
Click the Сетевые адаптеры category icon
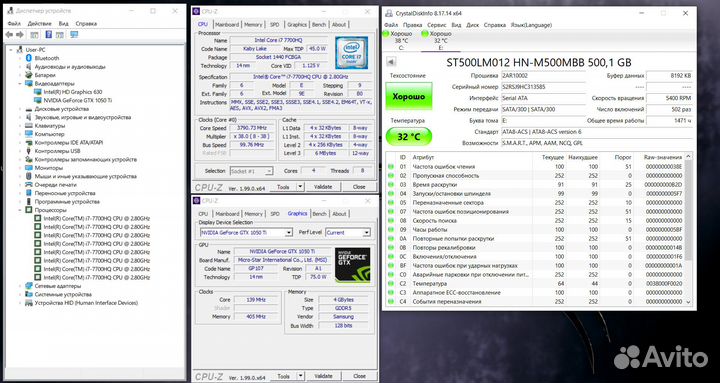pyautogui.click(x=29, y=286)
